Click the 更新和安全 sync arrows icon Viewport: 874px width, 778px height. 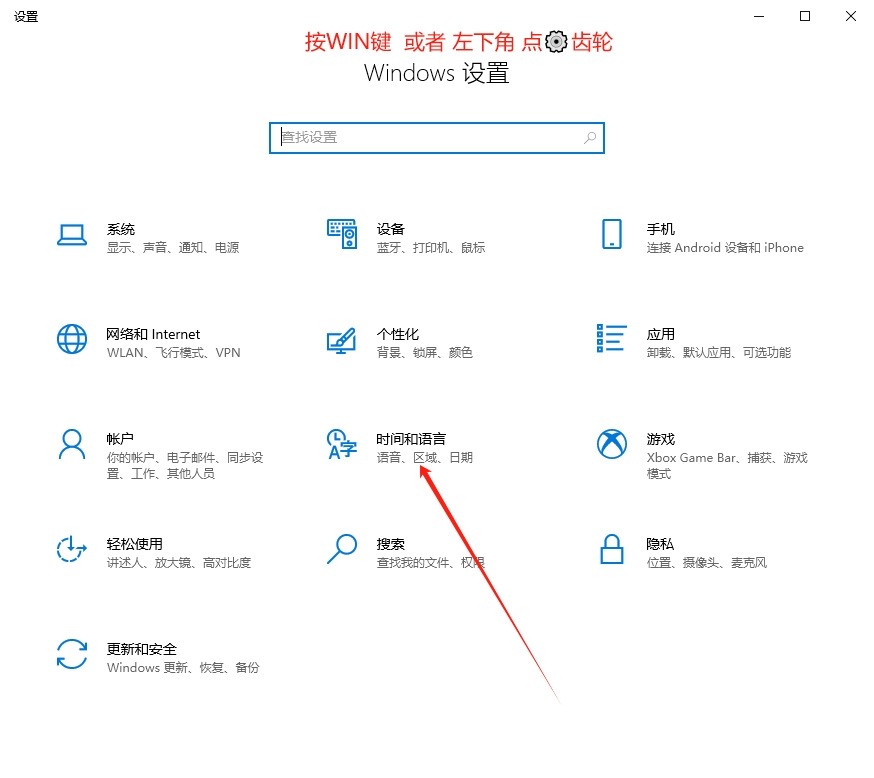tap(72, 654)
